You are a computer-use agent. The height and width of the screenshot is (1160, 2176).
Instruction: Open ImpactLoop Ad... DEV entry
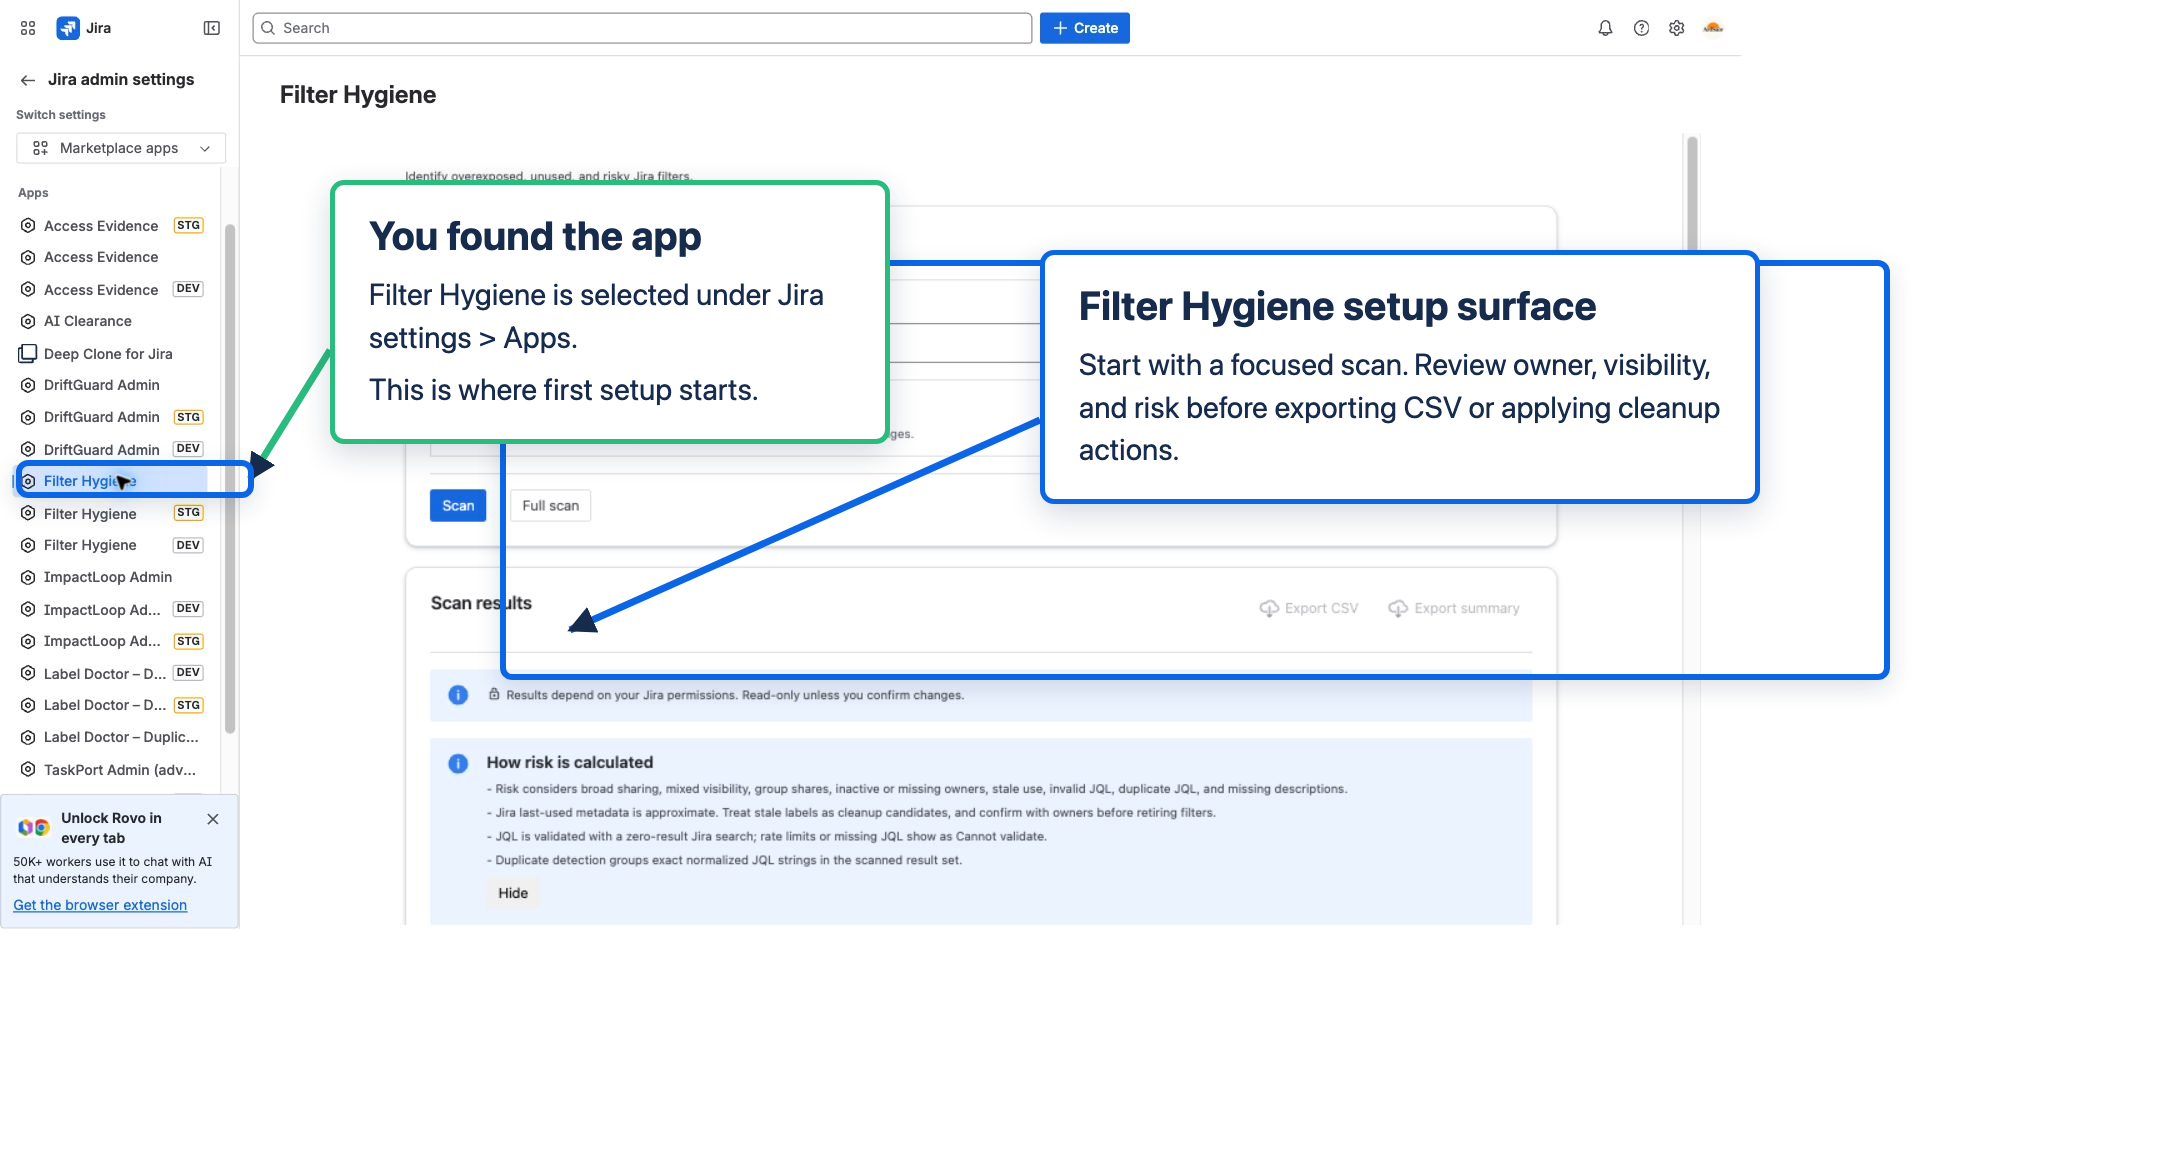click(x=112, y=609)
